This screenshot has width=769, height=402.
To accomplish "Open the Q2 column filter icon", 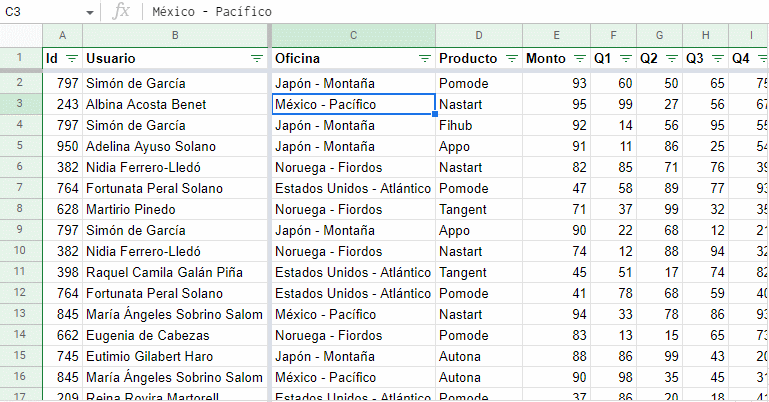I will click(x=672, y=59).
